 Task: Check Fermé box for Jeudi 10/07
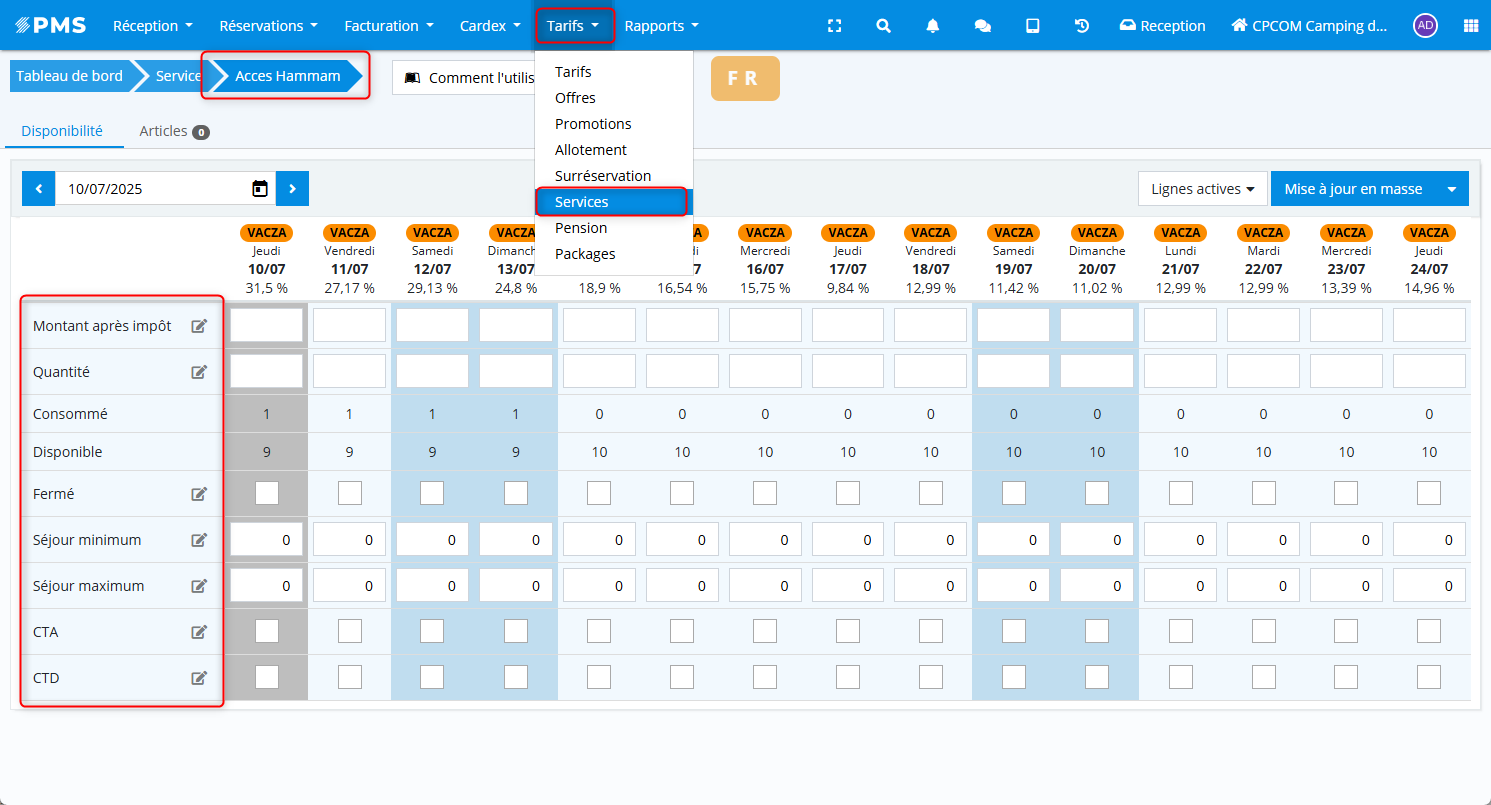click(267, 493)
